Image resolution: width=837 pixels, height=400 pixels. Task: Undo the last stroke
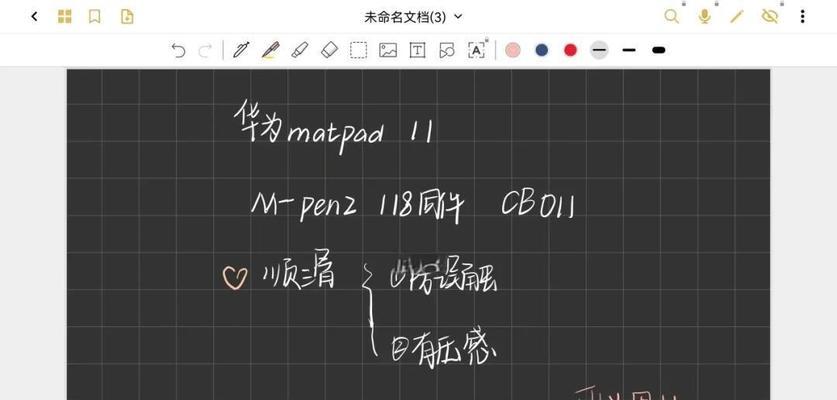[178, 50]
